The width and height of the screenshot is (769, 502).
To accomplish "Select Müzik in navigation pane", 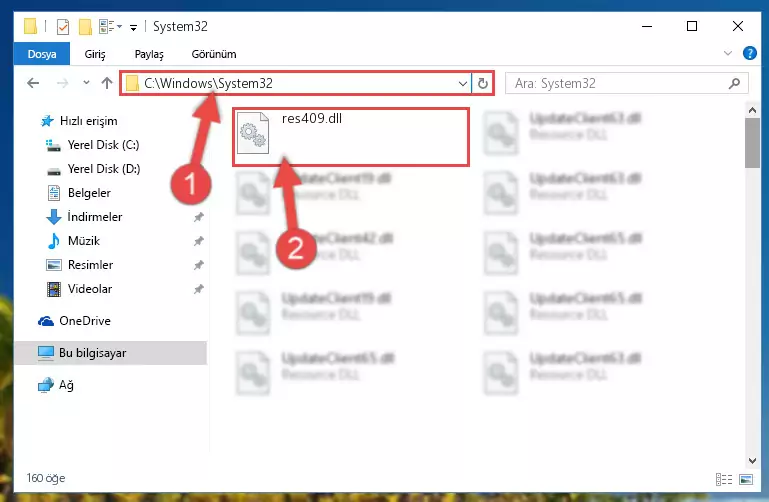I will click(x=84, y=241).
